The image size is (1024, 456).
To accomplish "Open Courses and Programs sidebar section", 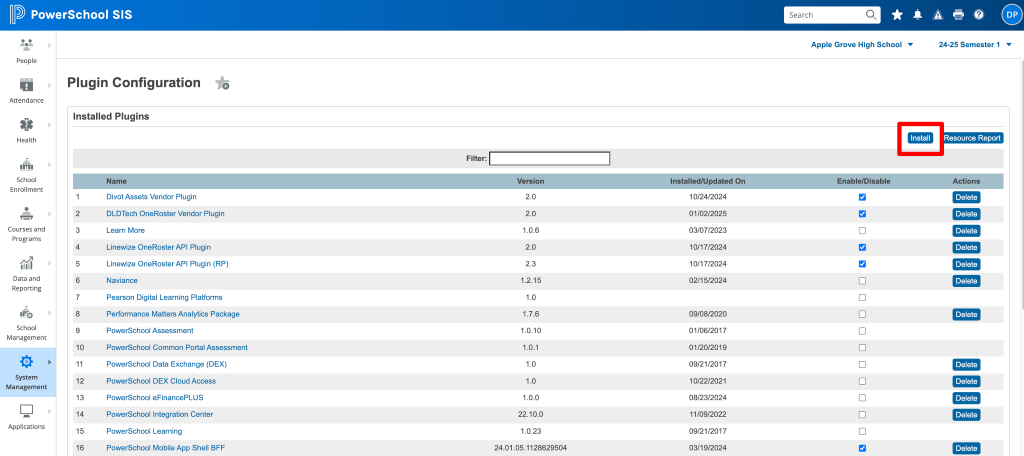I will [27, 223].
